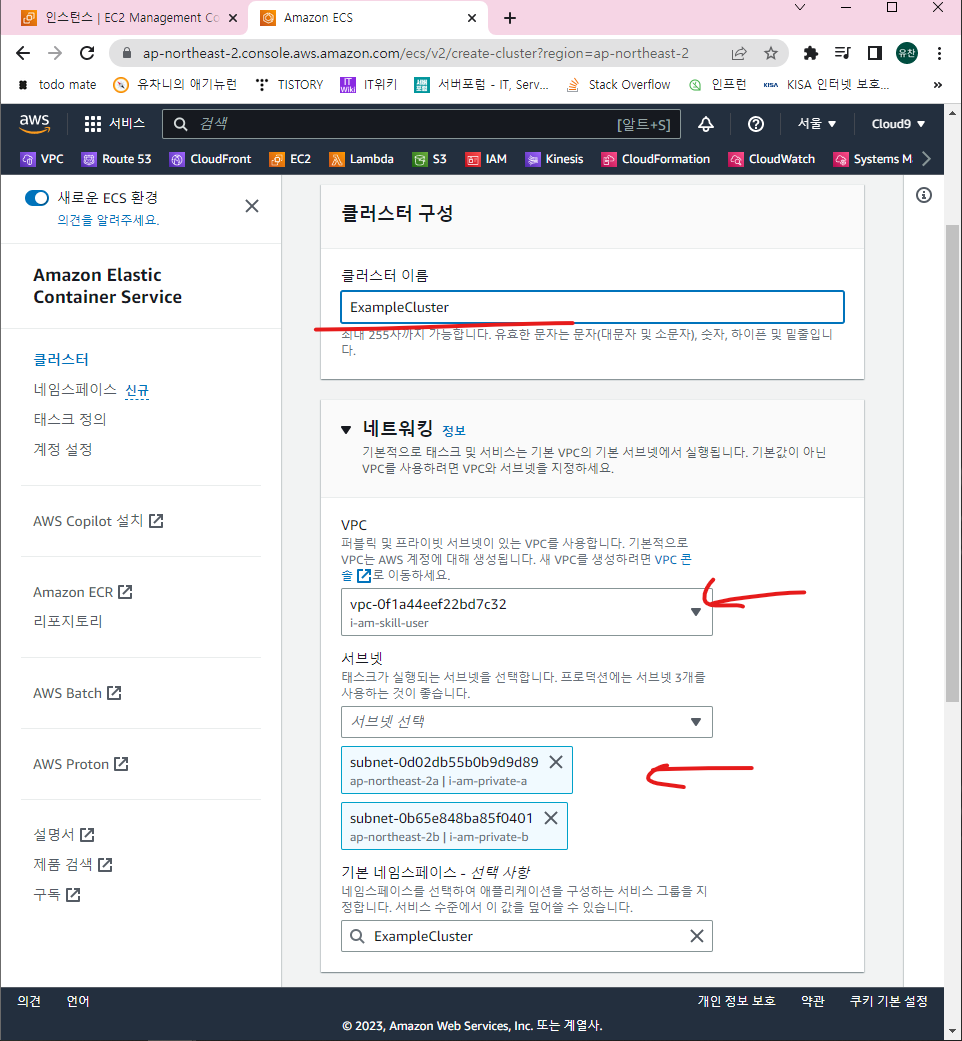Open the services grid menu
The width and height of the screenshot is (962, 1041).
[x=114, y=123]
